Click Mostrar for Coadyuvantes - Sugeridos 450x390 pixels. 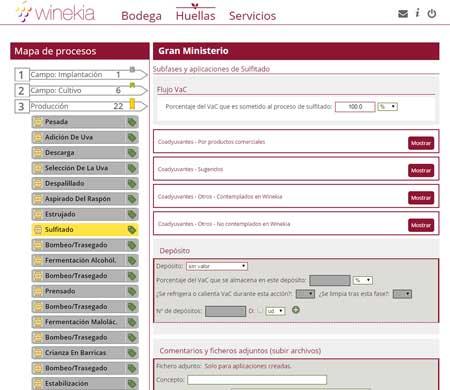point(421,170)
